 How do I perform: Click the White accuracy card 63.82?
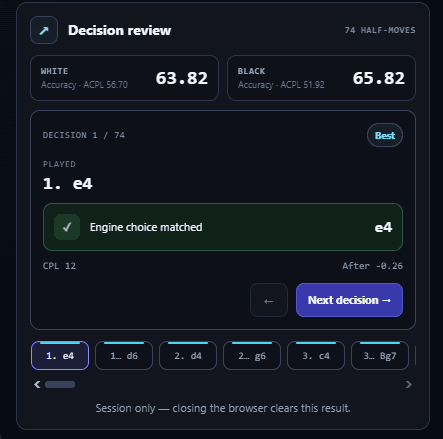[124, 78]
